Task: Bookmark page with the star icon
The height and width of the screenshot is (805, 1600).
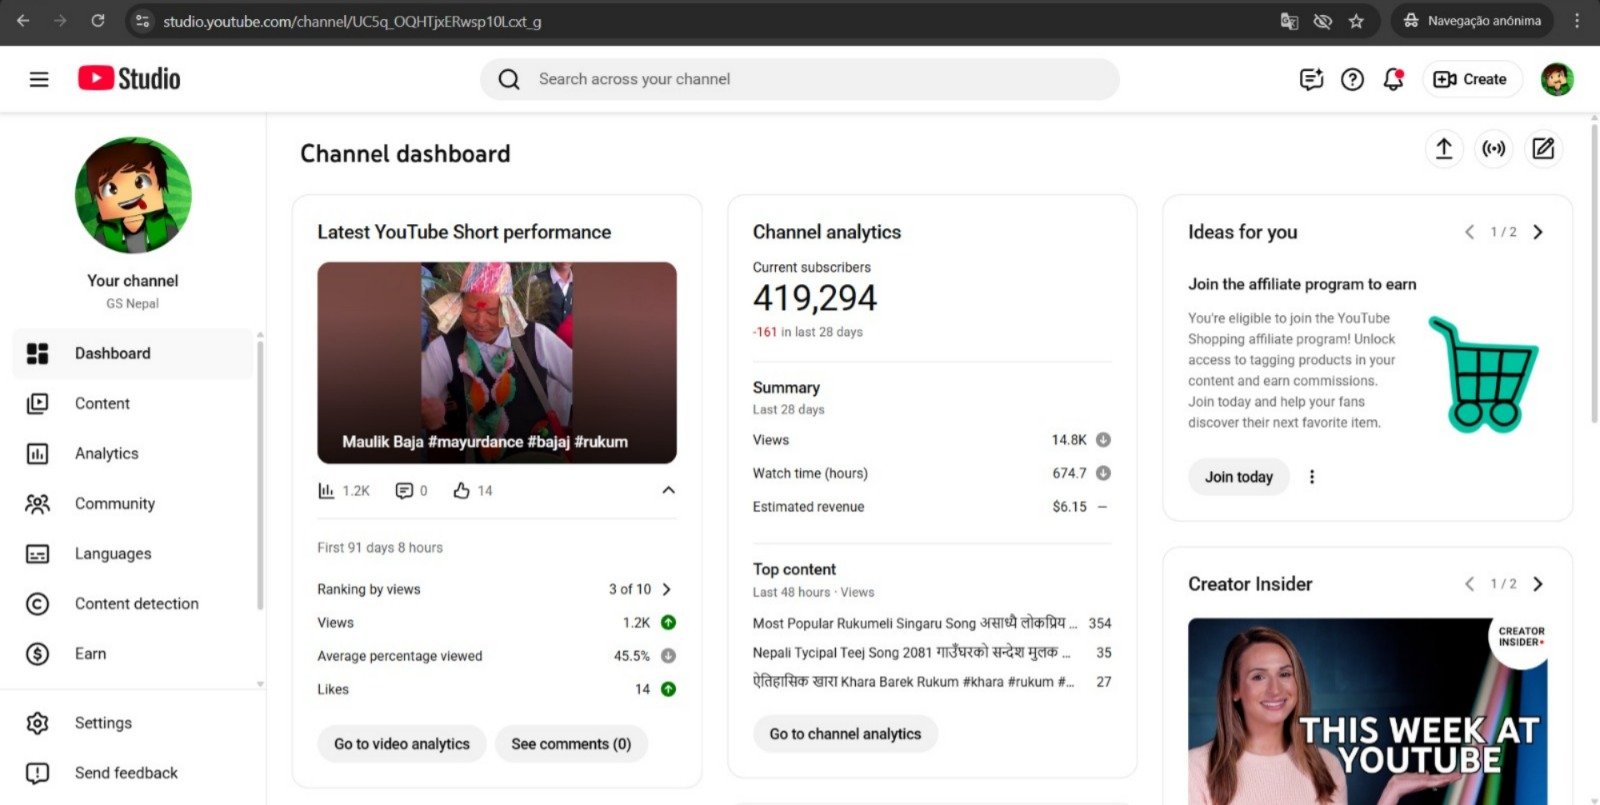Action: pos(1356,21)
